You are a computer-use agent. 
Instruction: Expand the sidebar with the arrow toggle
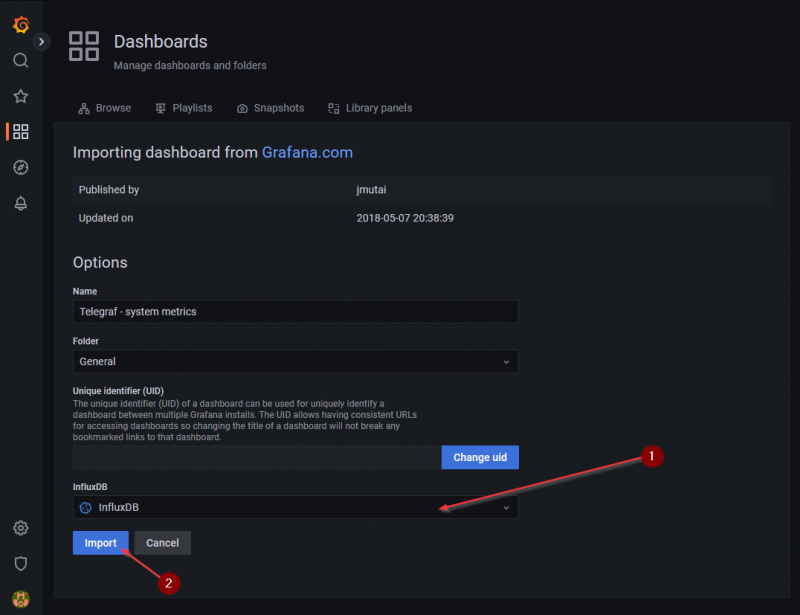click(x=41, y=41)
